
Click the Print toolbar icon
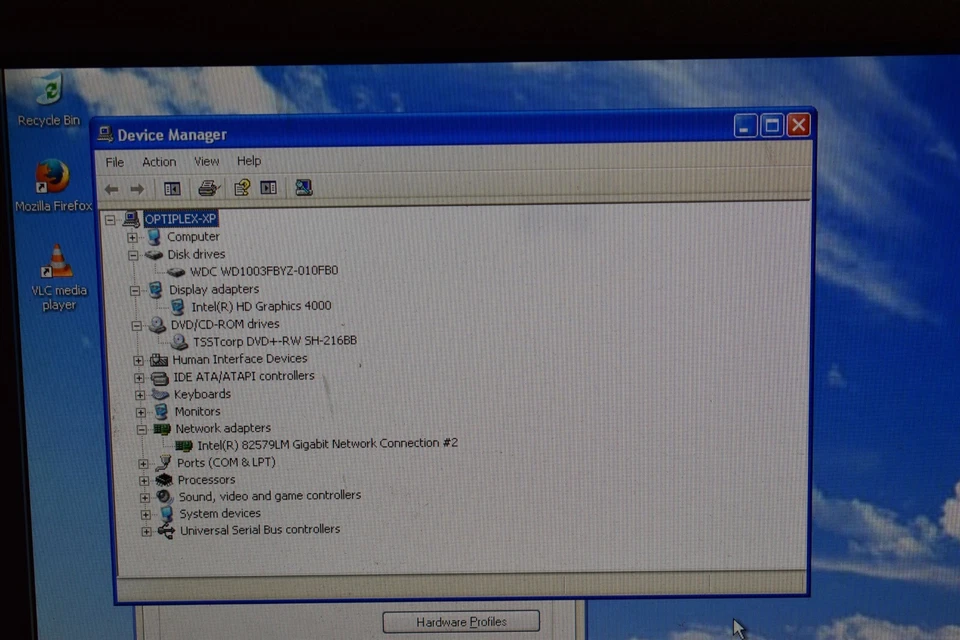tap(207, 188)
